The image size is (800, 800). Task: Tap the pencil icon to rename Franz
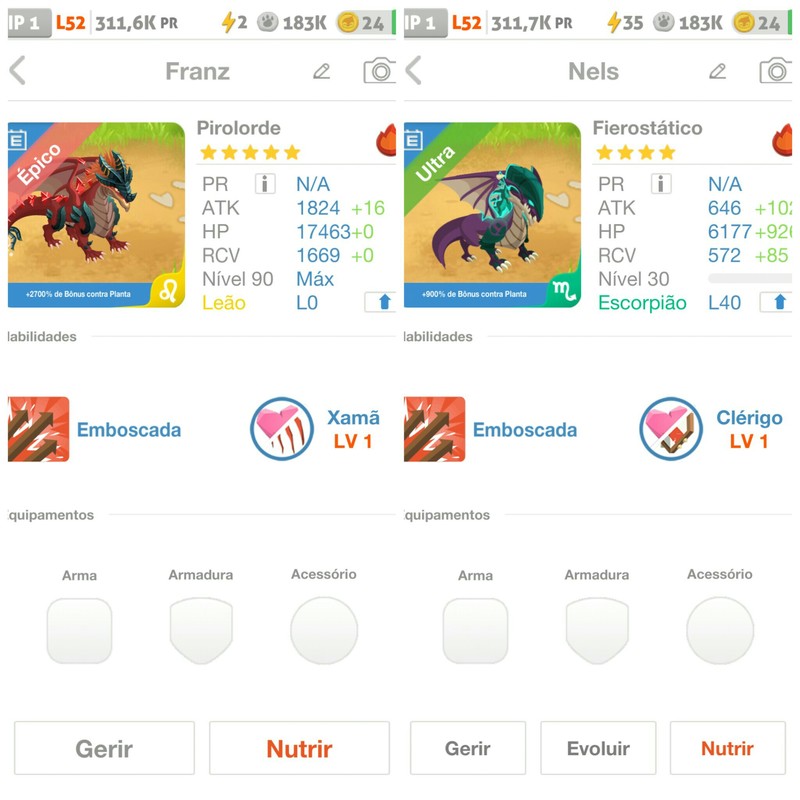click(x=321, y=71)
